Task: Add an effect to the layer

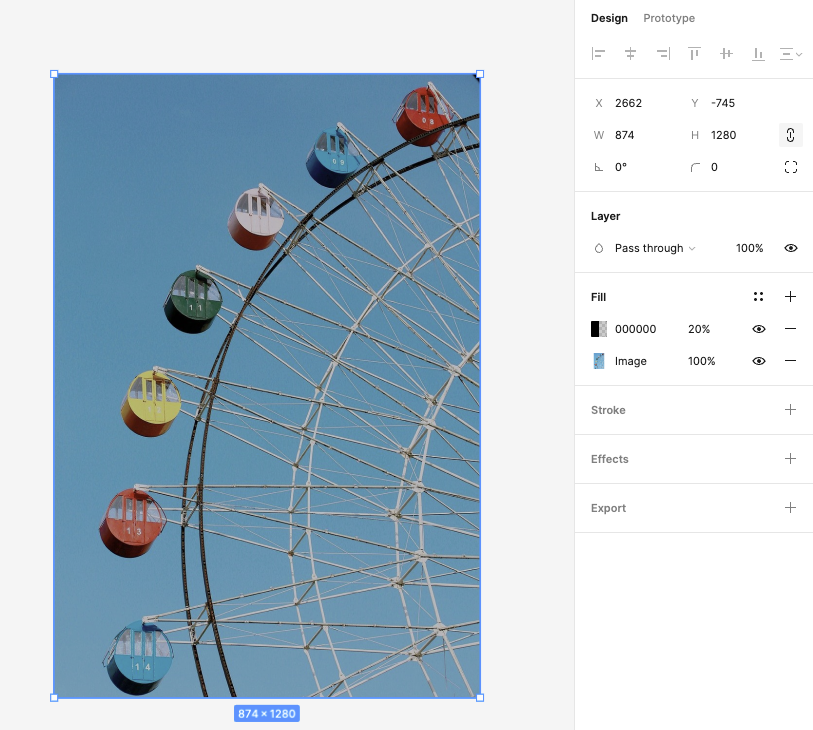Action: click(790, 459)
